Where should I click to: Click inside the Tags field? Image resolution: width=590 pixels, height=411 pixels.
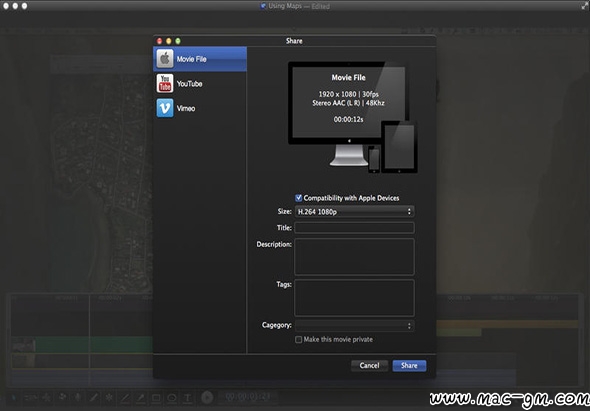[x=354, y=298]
